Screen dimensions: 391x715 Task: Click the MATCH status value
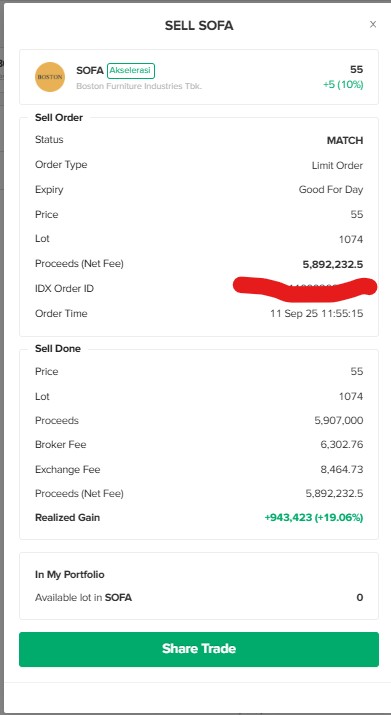point(345,140)
